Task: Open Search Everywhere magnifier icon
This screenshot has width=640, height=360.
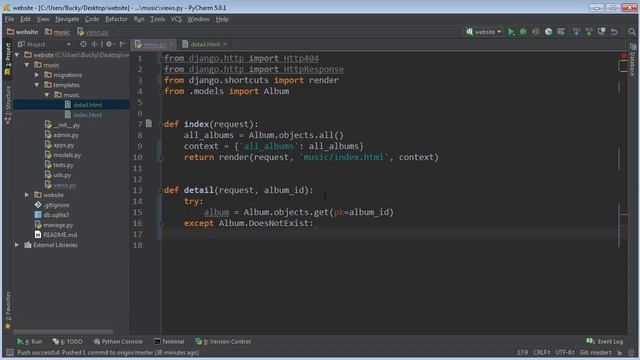Action: coord(632,32)
